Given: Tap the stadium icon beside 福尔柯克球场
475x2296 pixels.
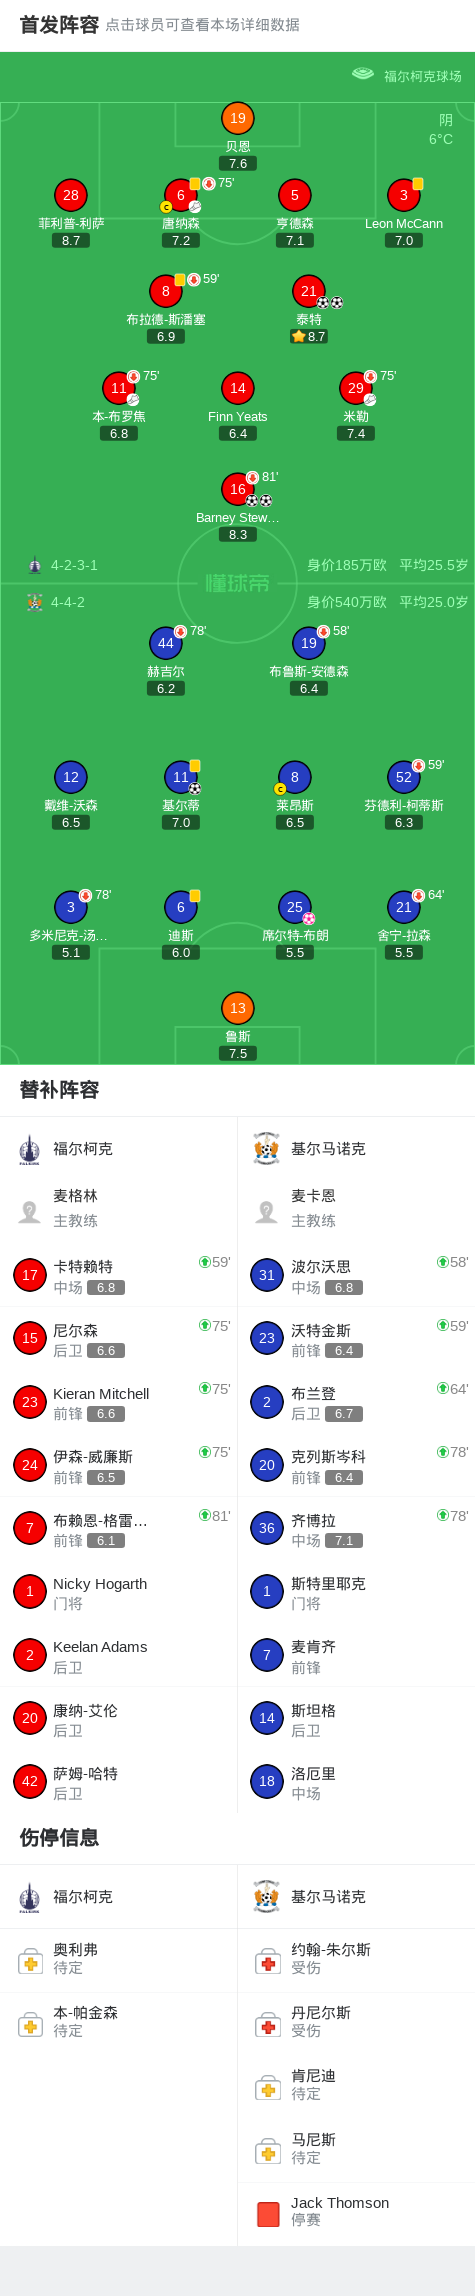Looking at the screenshot, I should click(363, 75).
